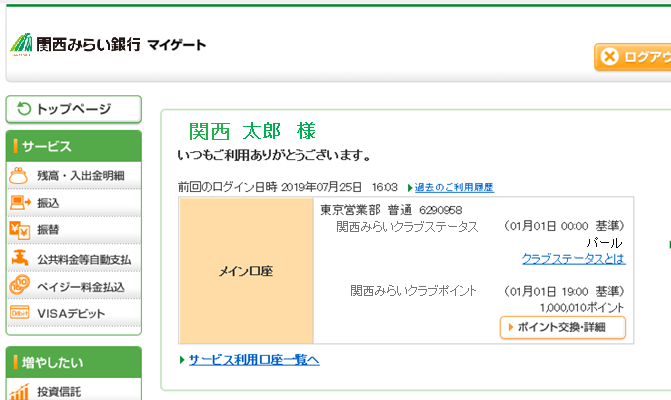Screen dimensions: 671x400
Task: Click the 関西みらい銀行 logo icon
Action: [21, 44]
